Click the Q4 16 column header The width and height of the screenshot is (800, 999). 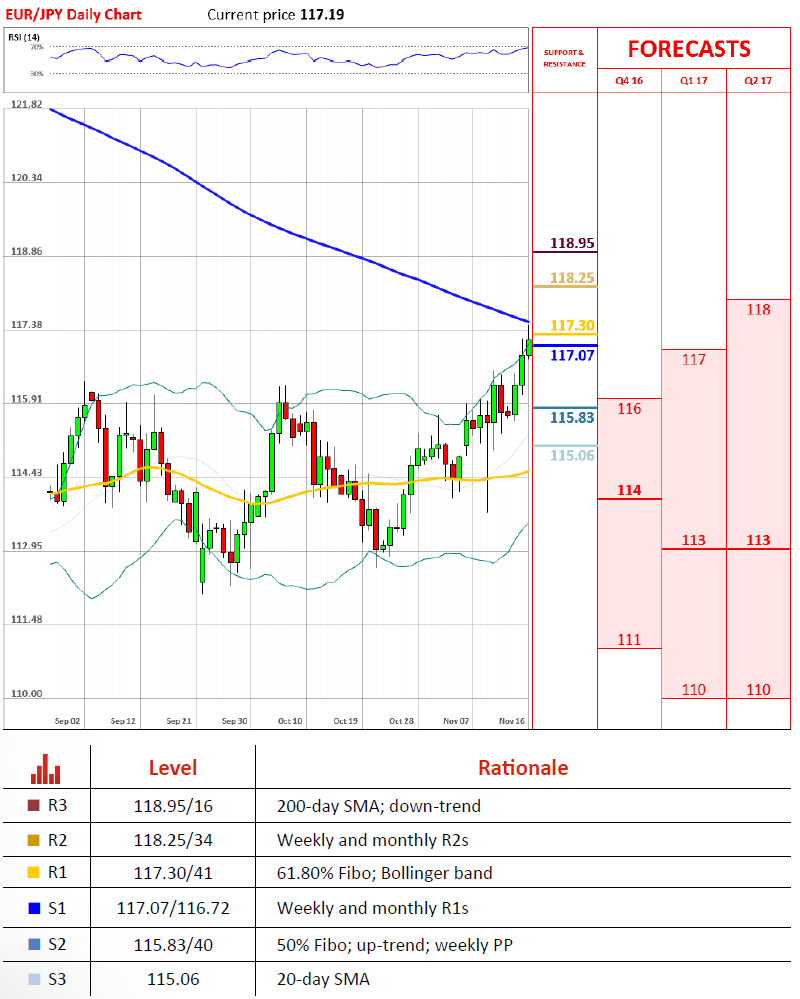629,81
